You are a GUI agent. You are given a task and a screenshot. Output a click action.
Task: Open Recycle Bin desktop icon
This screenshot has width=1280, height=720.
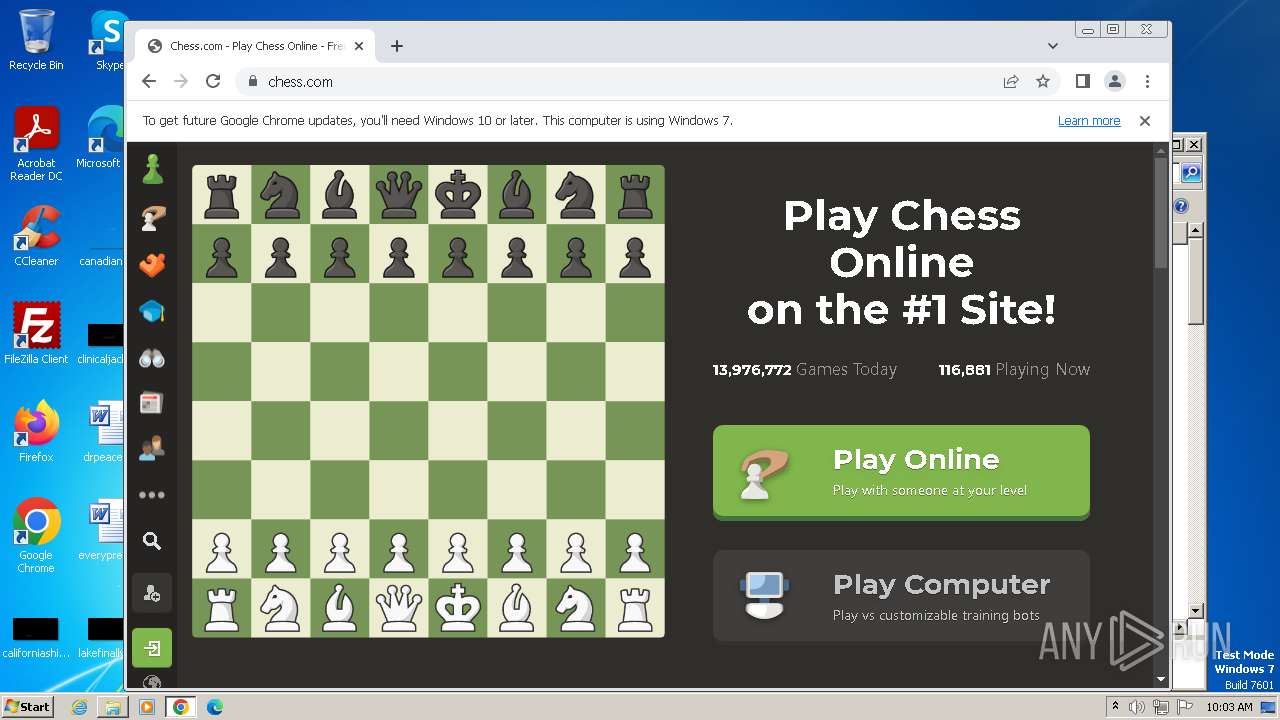36,40
